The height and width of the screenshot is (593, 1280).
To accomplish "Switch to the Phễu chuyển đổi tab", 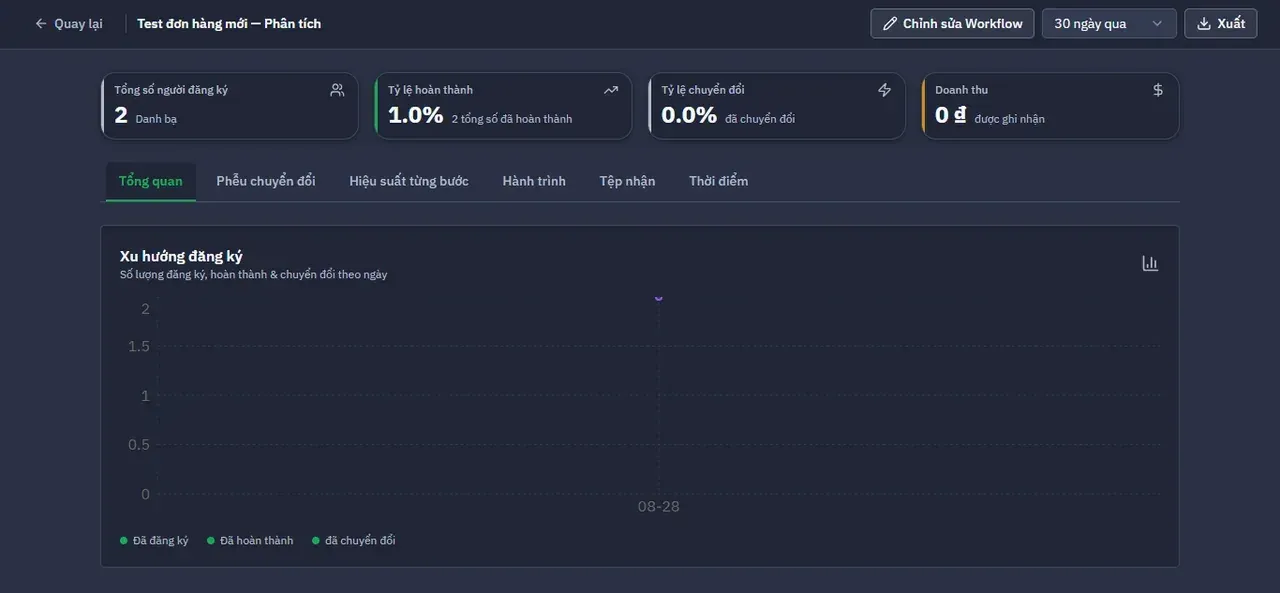I will (x=266, y=181).
